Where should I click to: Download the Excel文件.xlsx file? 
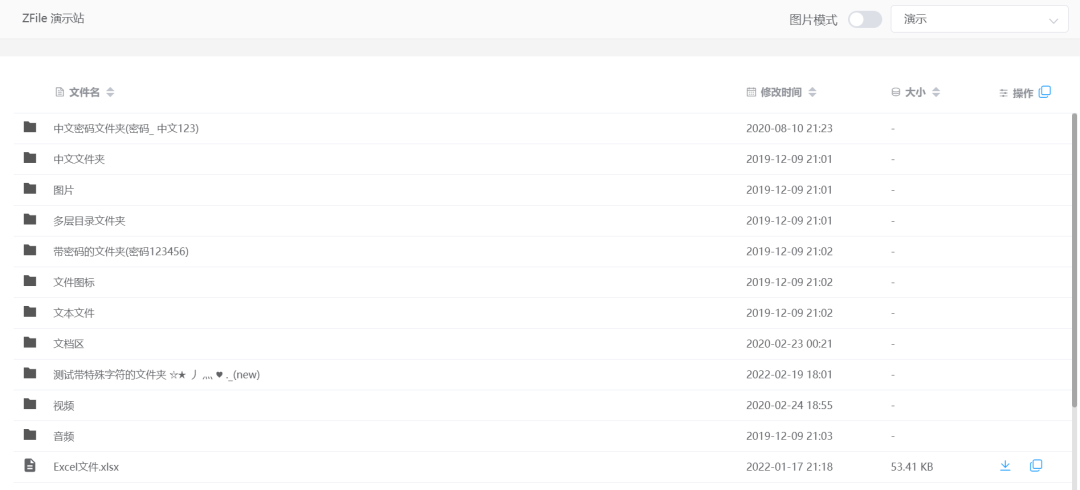1005,466
